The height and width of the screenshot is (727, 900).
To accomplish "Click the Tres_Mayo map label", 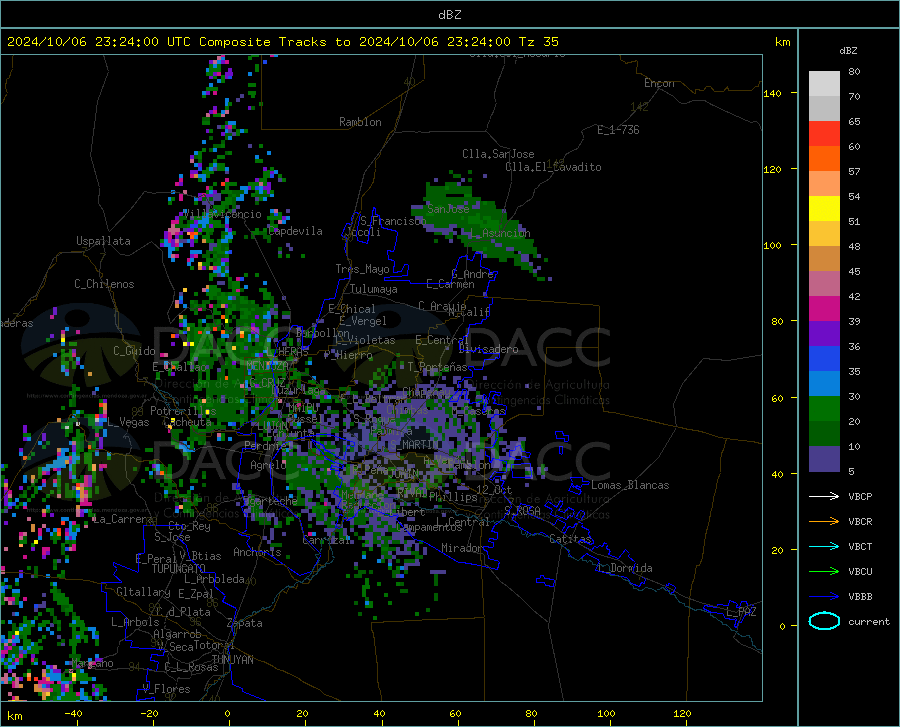I will 362,269.
